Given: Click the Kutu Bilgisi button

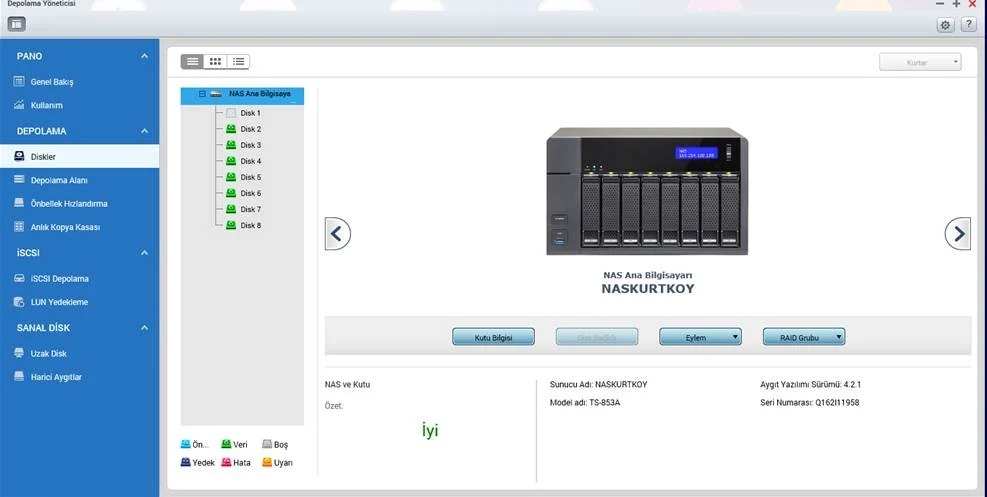Looking at the screenshot, I should click(x=494, y=337).
